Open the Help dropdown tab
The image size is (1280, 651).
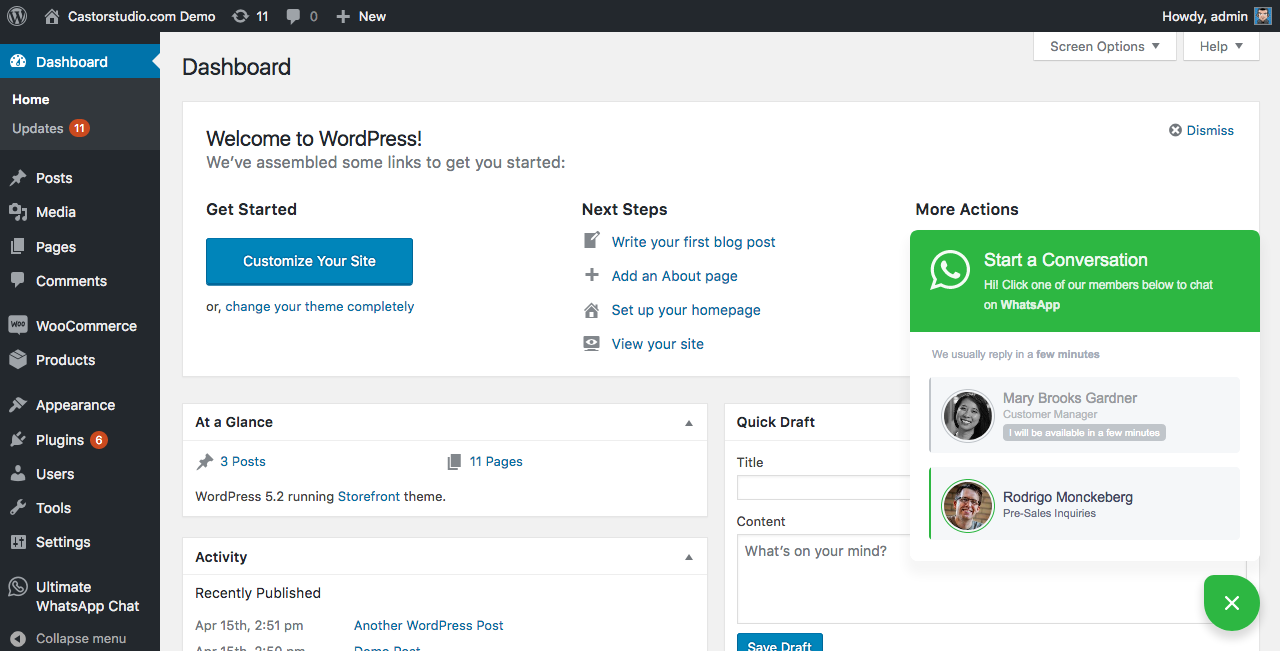tap(1220, 46)
